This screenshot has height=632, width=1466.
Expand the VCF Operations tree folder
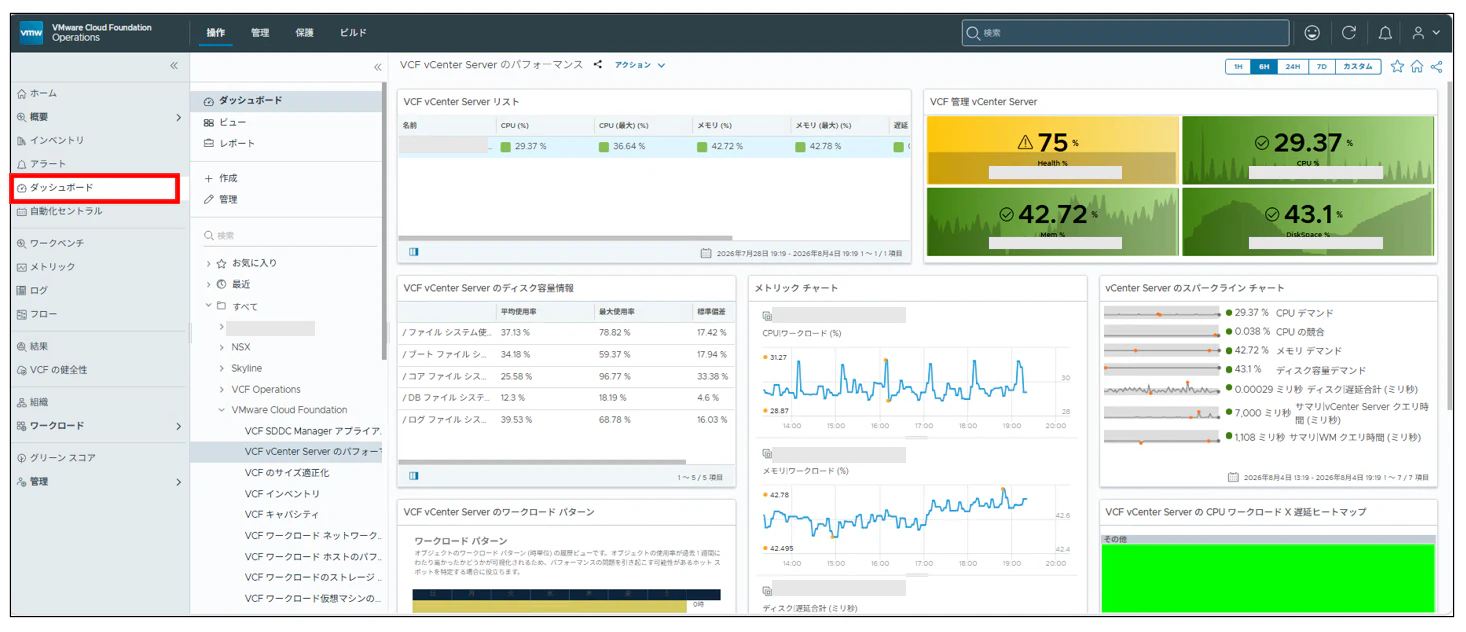(x=222, y=389)
